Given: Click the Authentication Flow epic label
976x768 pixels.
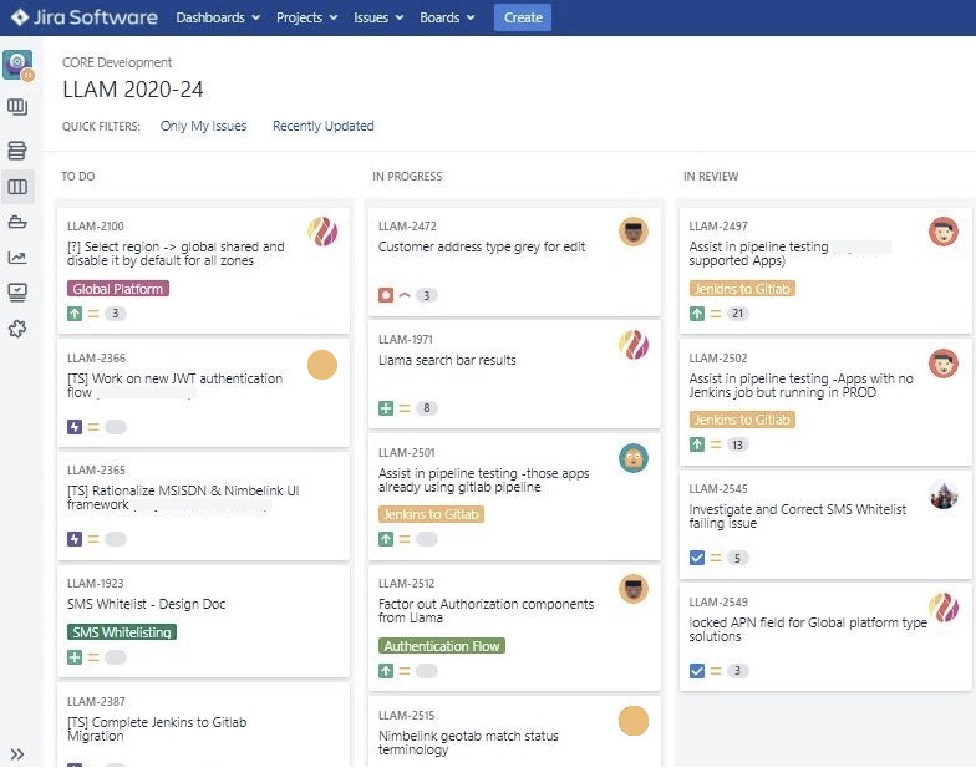Looking at the screenshot, I should tap(441, 646).
